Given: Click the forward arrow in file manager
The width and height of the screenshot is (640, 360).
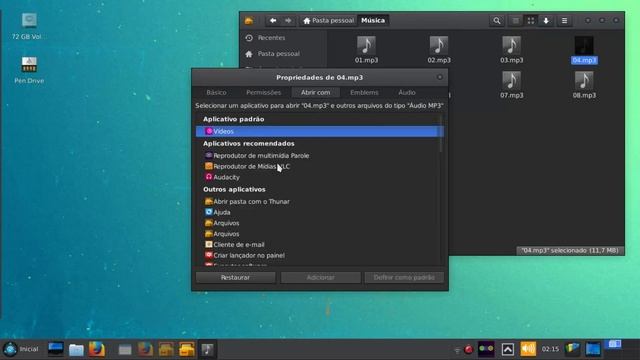Looking at the screenshot, I should tap(288, 20).
